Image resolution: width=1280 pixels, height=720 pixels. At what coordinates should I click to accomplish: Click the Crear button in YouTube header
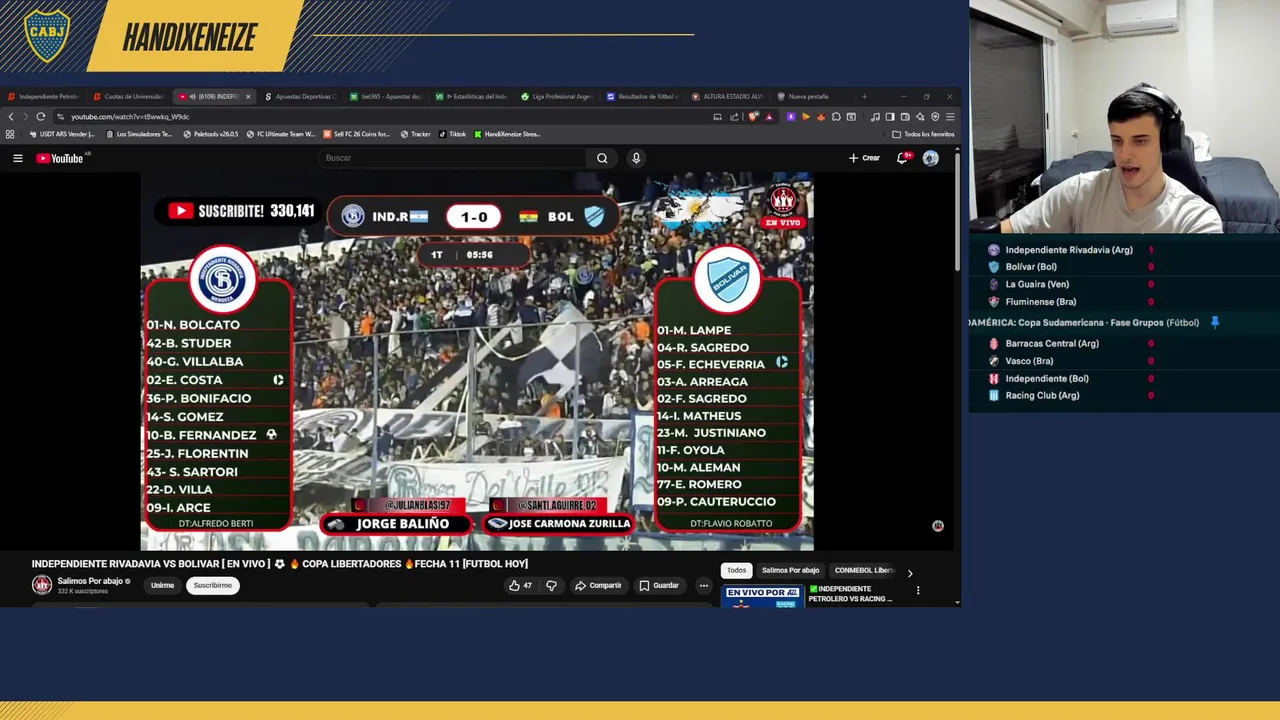tap(864, 158)
